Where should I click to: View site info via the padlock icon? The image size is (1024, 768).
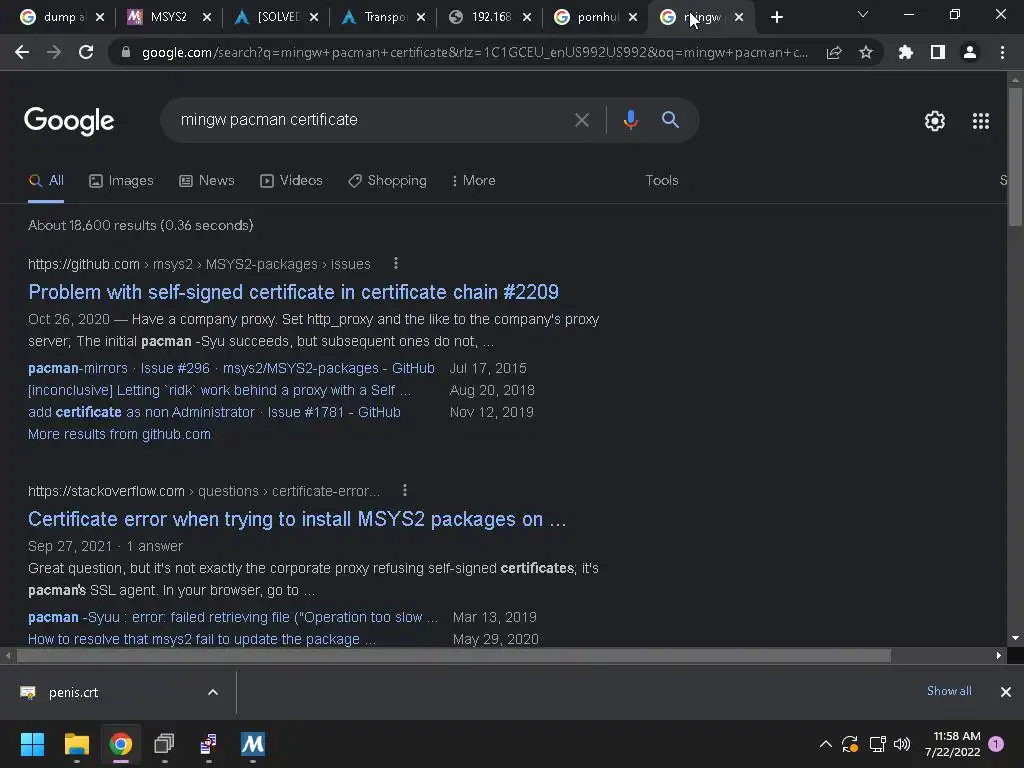(x=126, y=52)
